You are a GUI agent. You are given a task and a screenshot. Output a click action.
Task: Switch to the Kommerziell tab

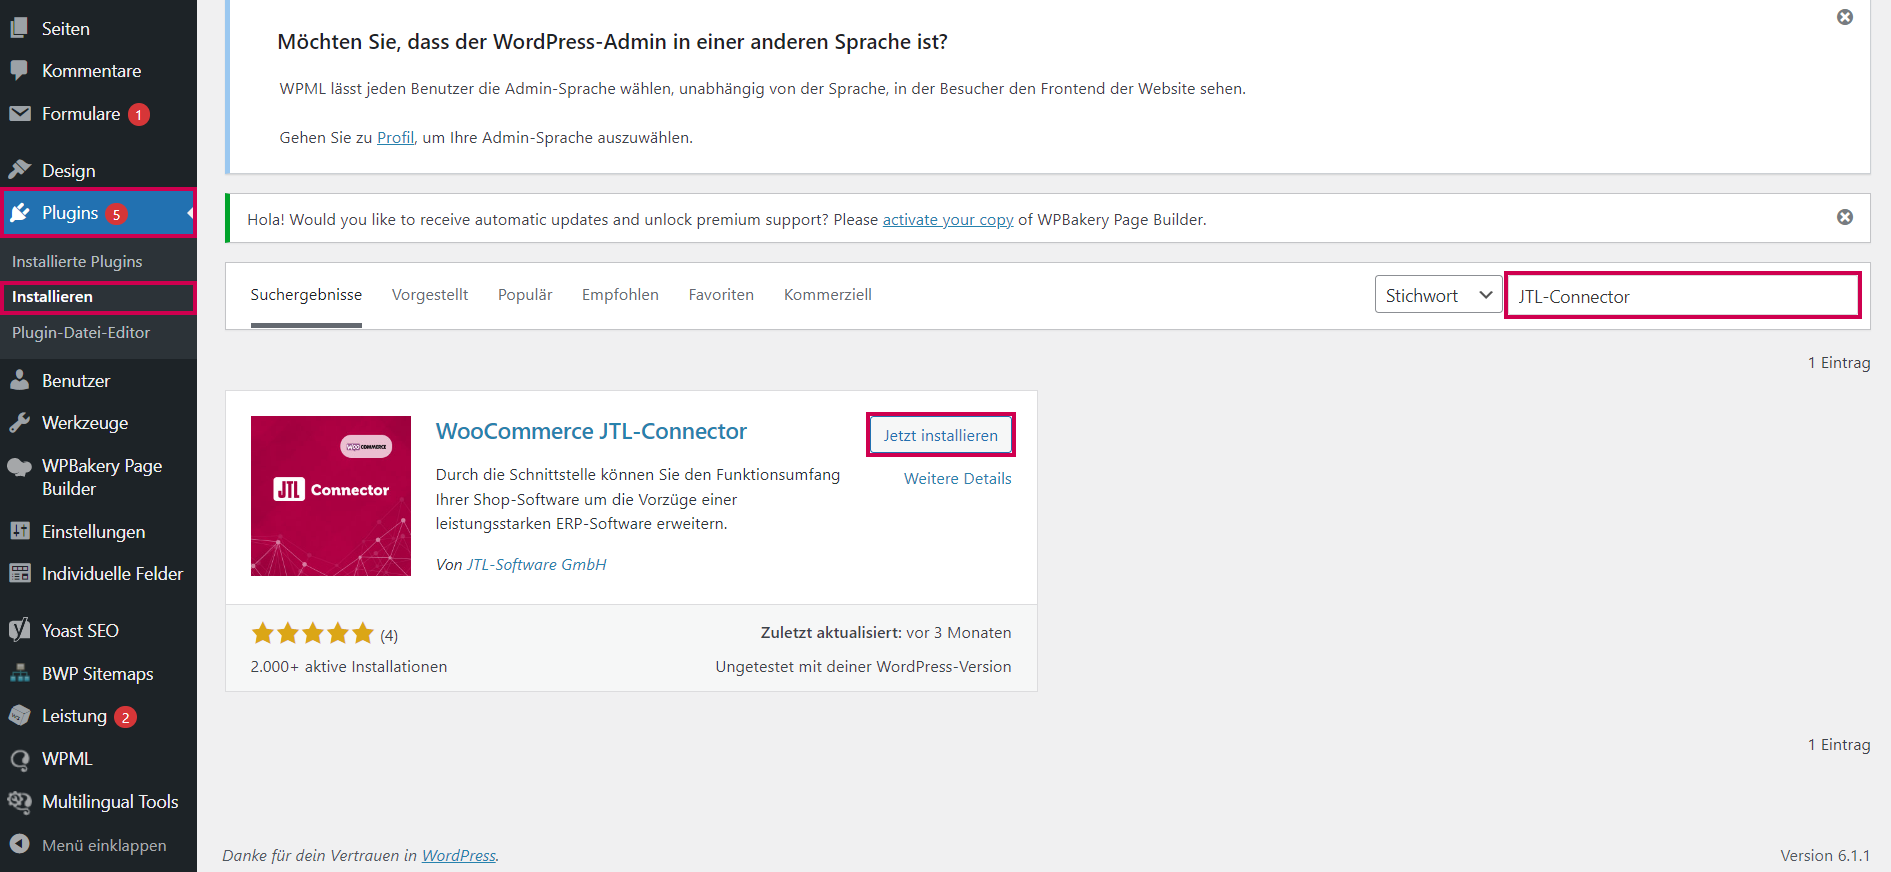[828, 294]
